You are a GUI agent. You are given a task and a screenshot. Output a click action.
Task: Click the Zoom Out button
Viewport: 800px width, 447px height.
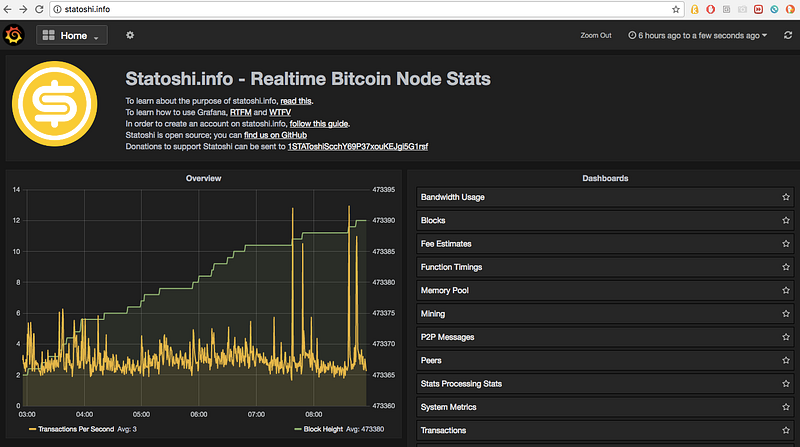595,35
